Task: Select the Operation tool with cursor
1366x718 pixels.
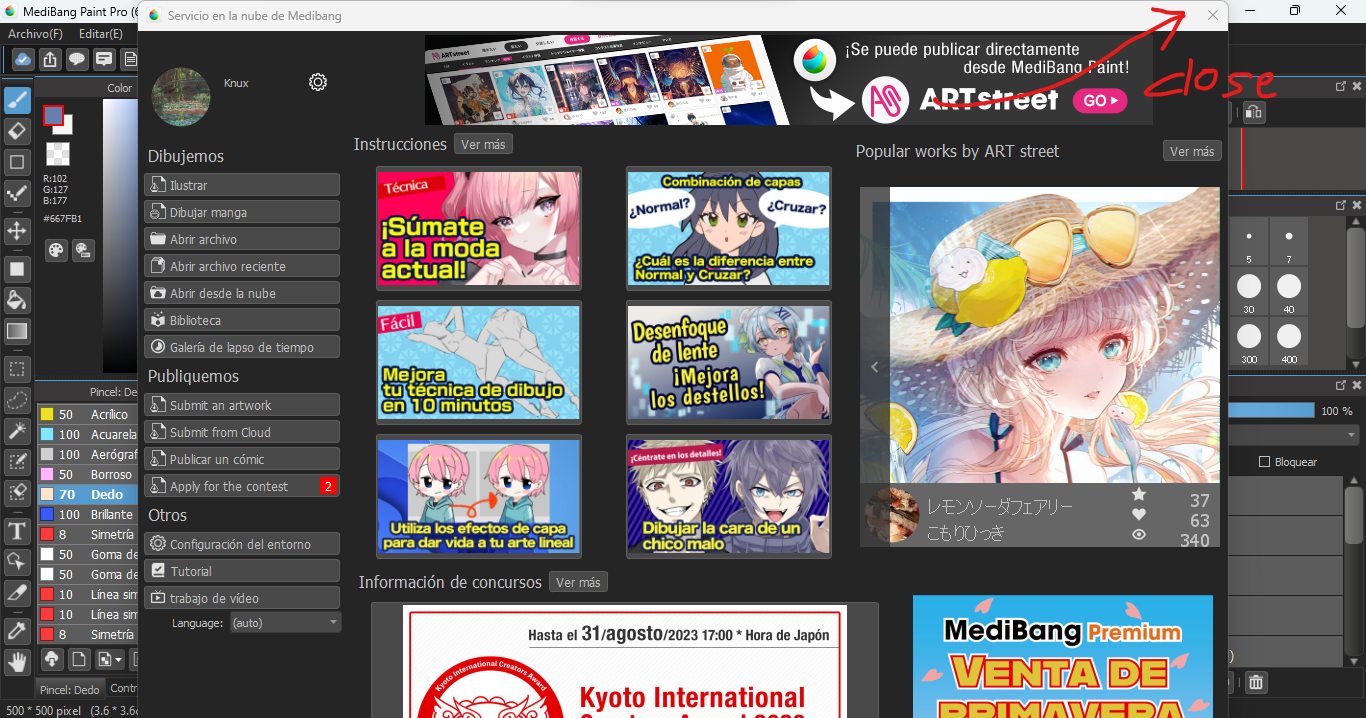Action: (x=17, y=561)
